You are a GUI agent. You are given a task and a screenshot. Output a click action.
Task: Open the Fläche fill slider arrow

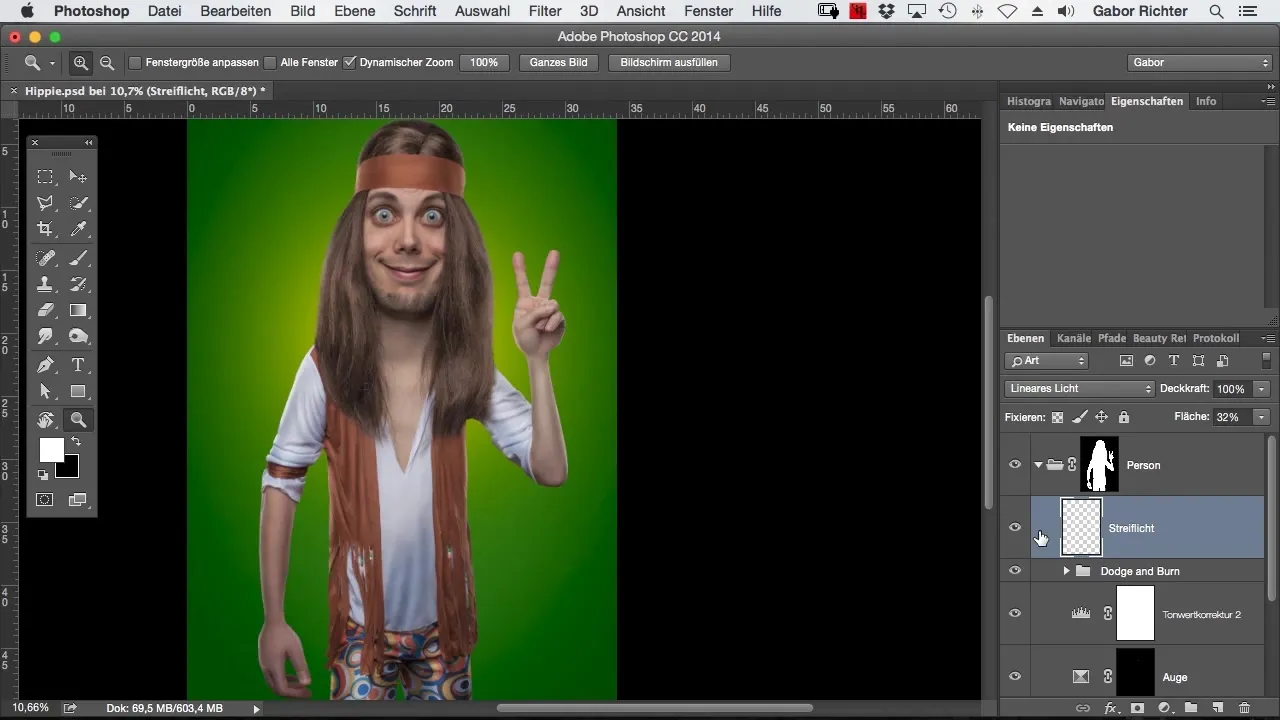[x=1263, y=417]
